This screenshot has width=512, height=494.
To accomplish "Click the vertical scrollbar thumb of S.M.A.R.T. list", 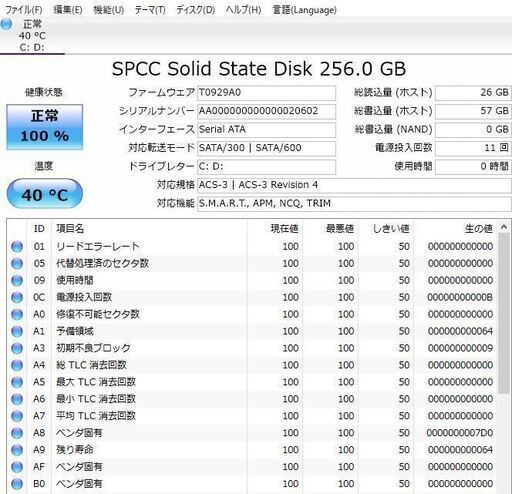I will tap(504, 313).
